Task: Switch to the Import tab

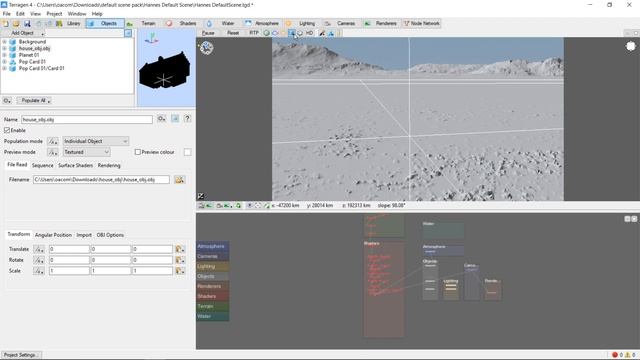Action: (x=84, y=235)
